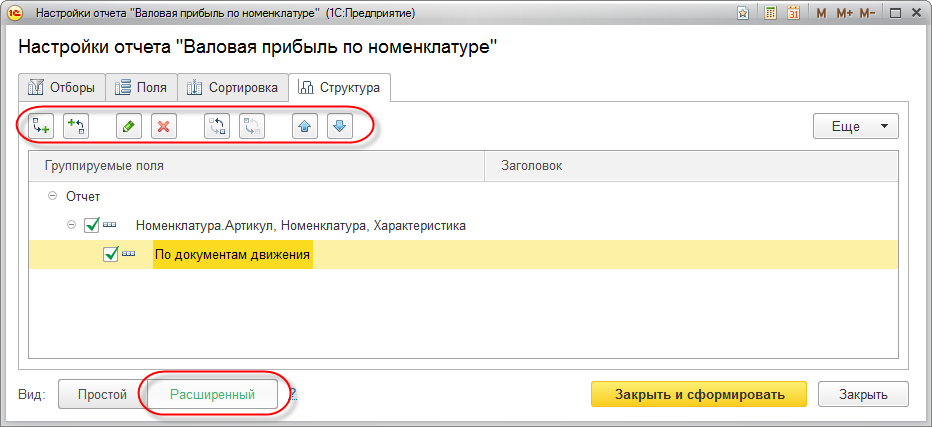
Task: Click the Заголовок column header
Action: click(x=692, y=166)
